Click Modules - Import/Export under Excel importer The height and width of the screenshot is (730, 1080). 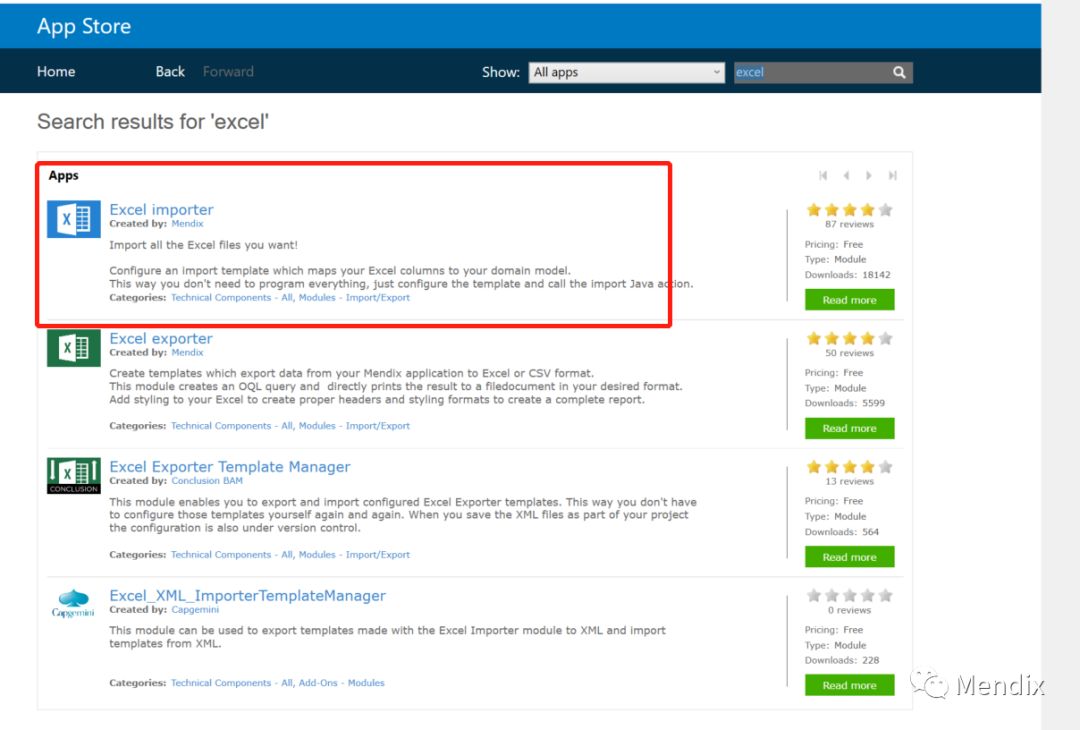click(x=354, y=298)
